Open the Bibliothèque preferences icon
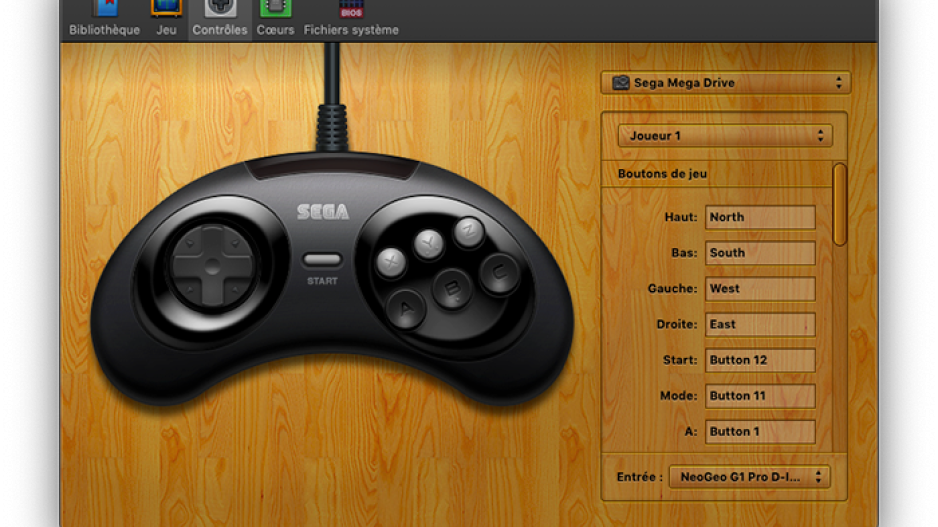938x527 pixels. coord(106,8)
